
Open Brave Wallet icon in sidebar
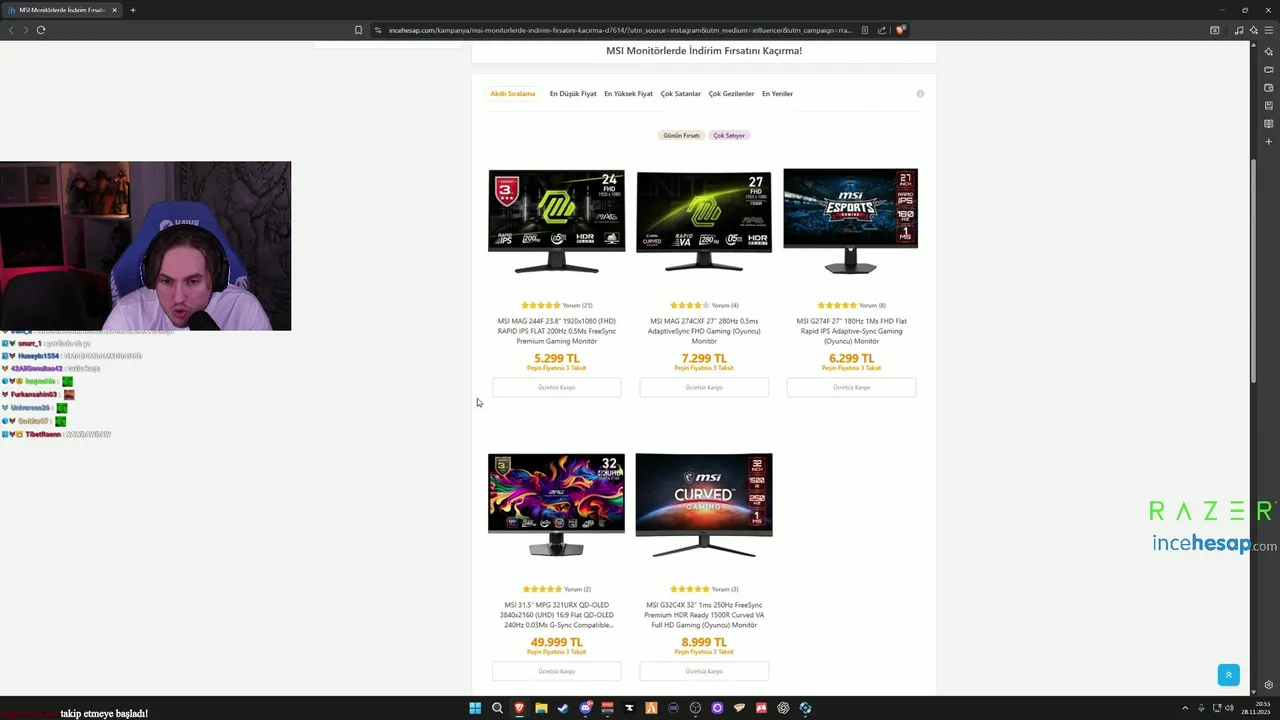(1268, 87)
